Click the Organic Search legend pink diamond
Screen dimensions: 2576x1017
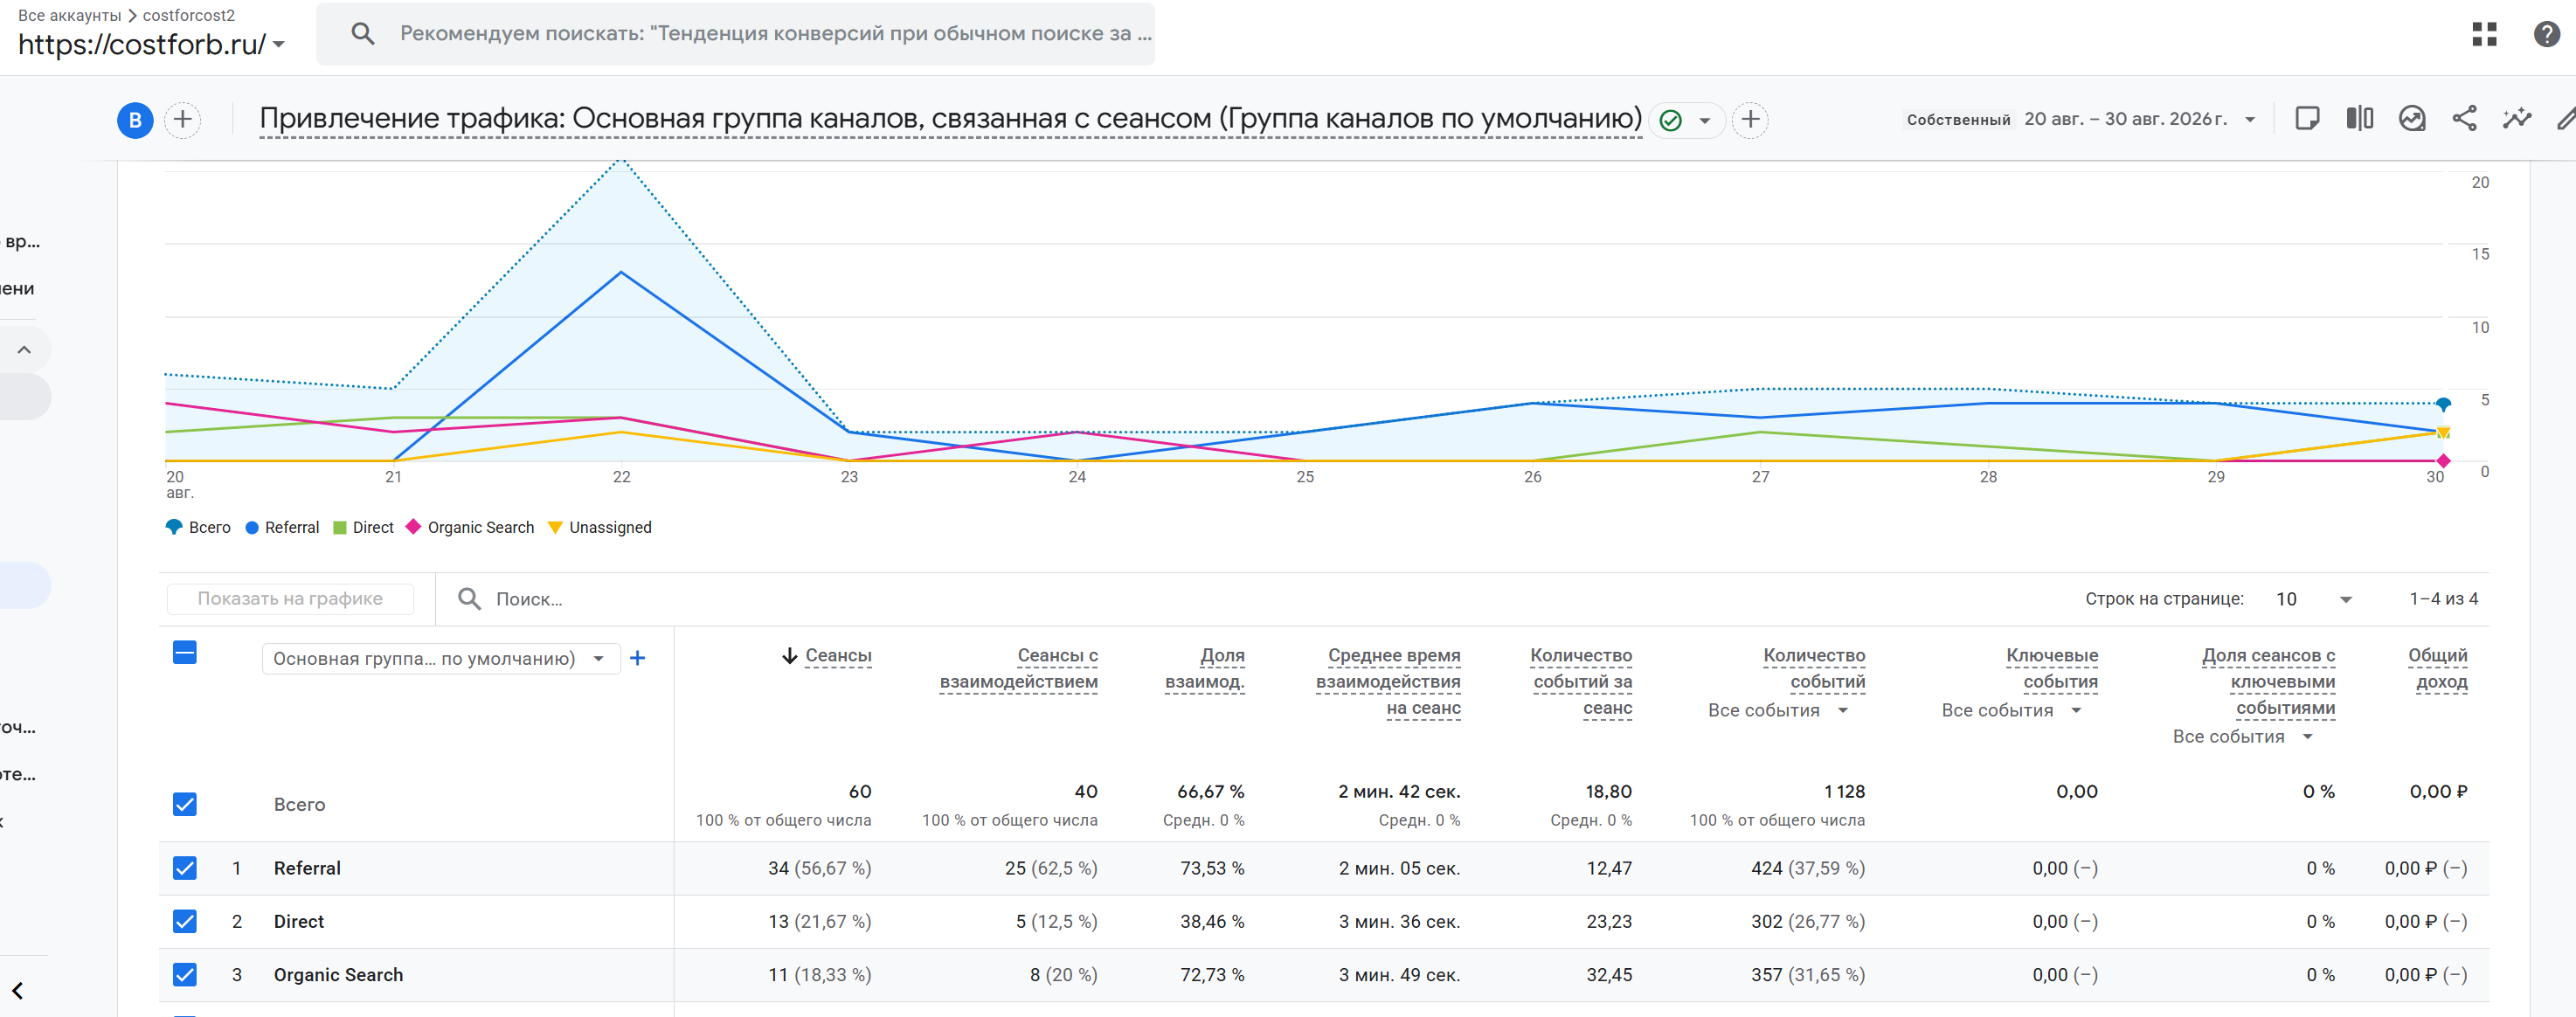[x=413, y=526]
